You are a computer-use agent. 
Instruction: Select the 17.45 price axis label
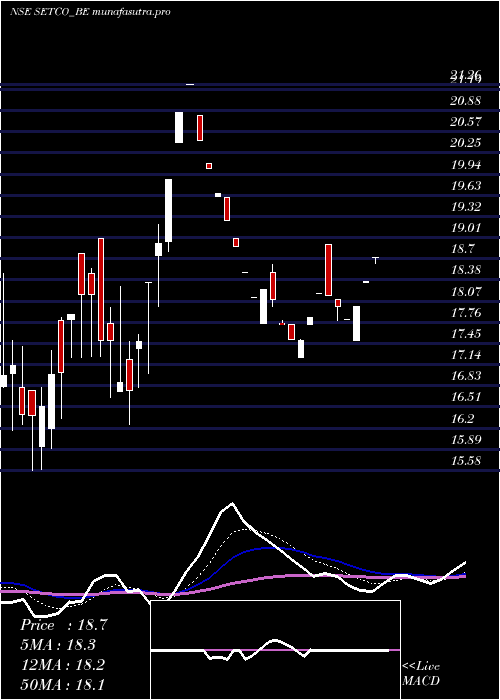click(x=466, y=334)
